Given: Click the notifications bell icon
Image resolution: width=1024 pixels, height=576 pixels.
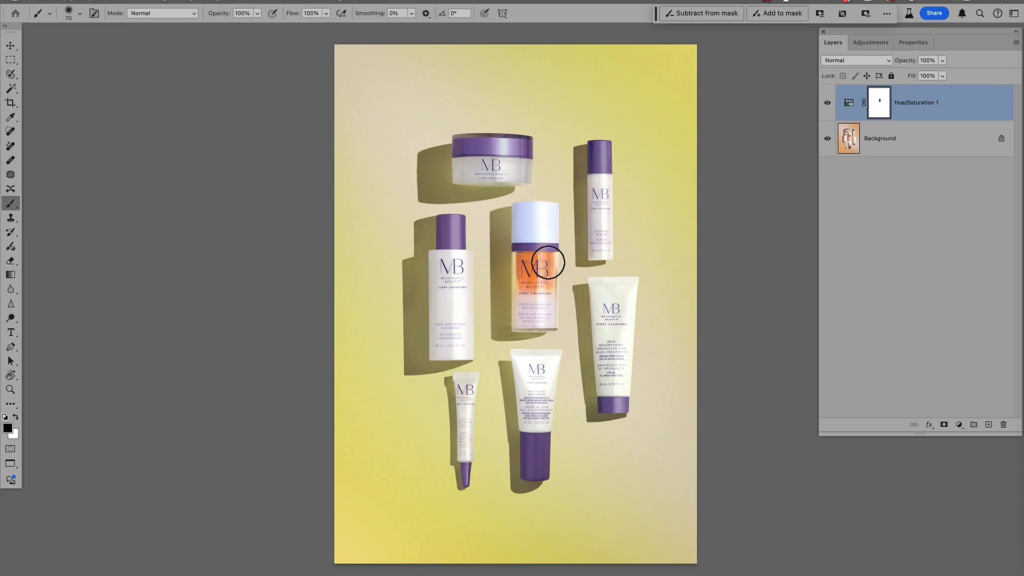Looking at the screenshot, I should (962, 13).
